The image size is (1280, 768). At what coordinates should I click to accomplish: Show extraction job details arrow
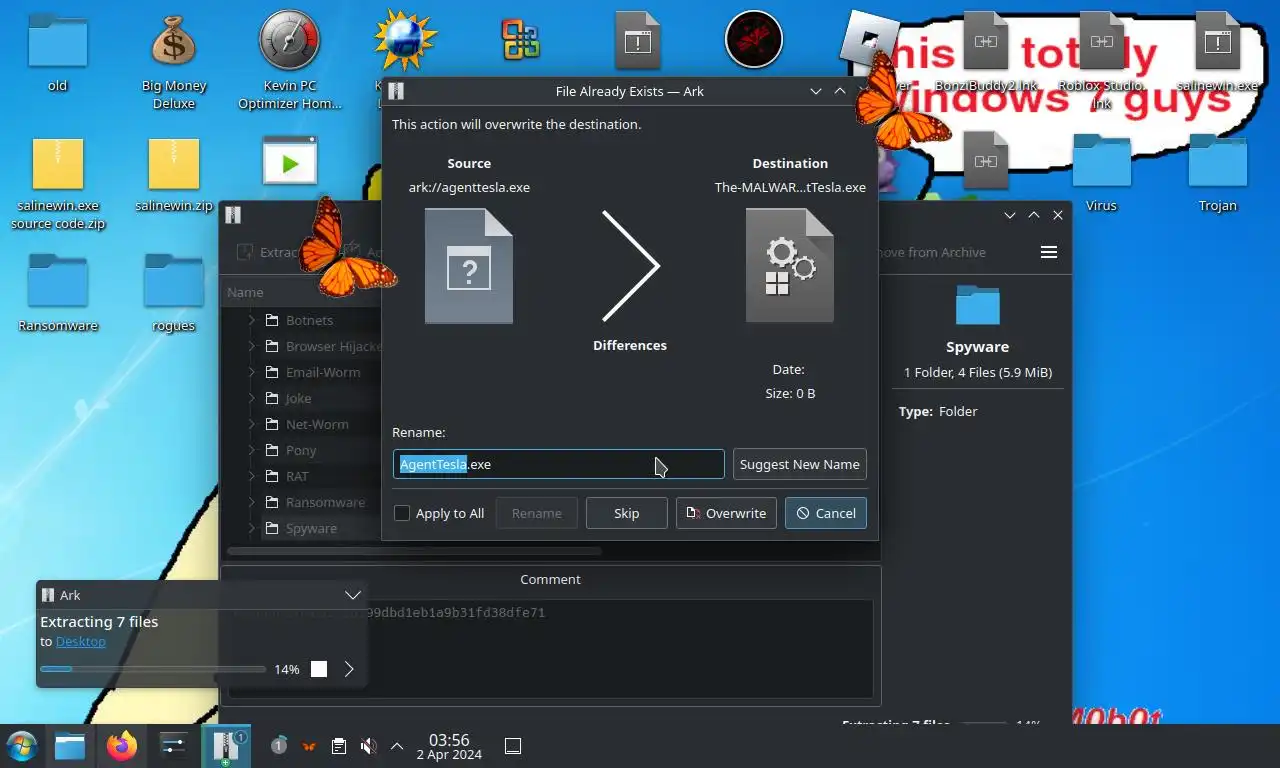coord(349,669)
